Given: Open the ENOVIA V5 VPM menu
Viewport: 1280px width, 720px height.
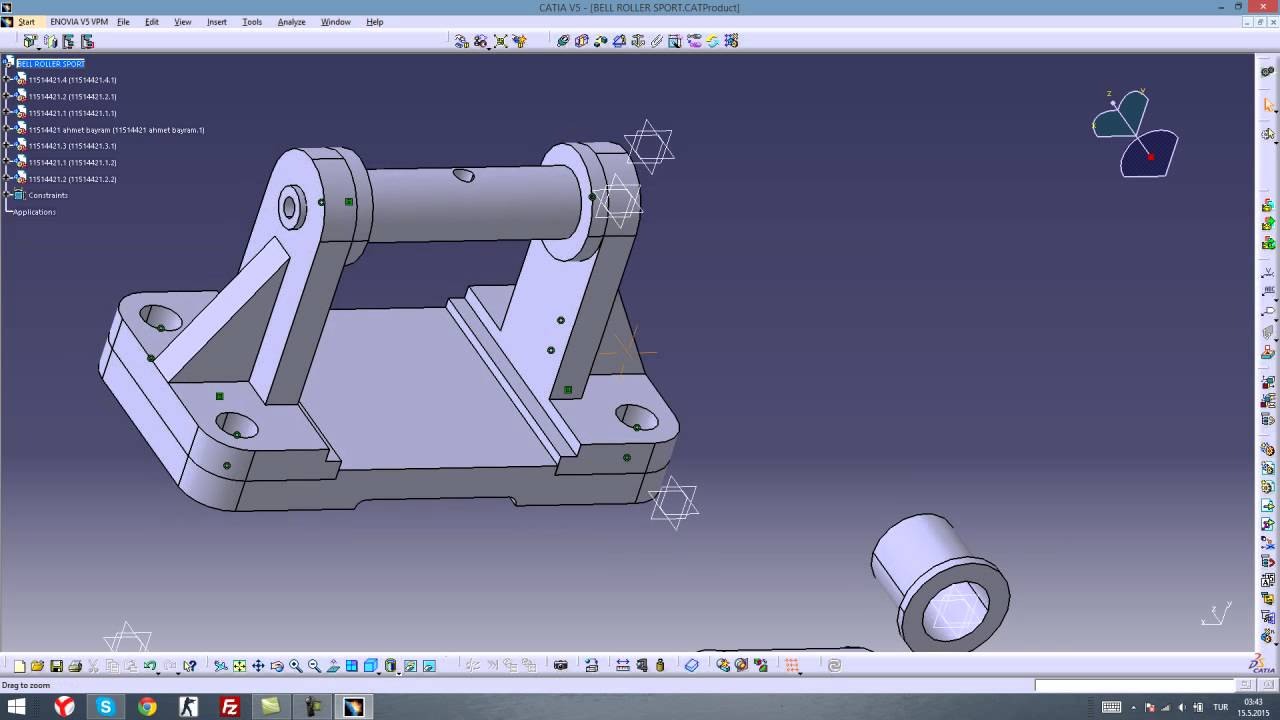Looking at the screenshot, I should [79, 22].
